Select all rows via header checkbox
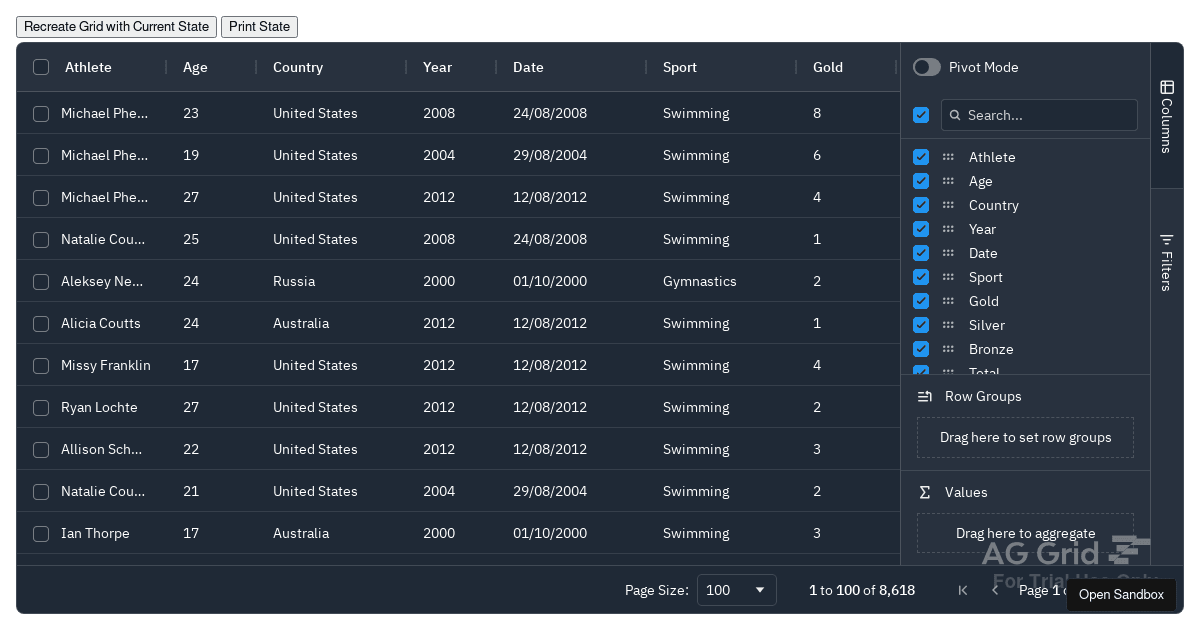Viewport: 1200px width, 630px height. [x=41, y=67]
